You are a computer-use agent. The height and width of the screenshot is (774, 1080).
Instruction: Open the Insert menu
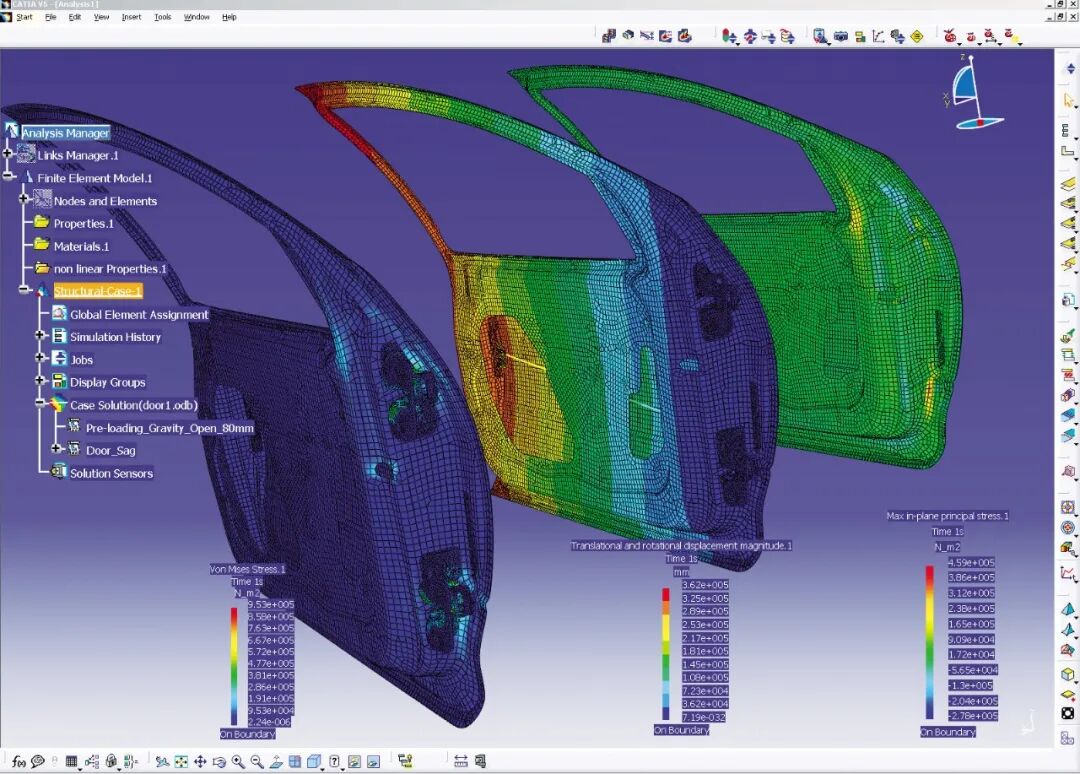131,17
